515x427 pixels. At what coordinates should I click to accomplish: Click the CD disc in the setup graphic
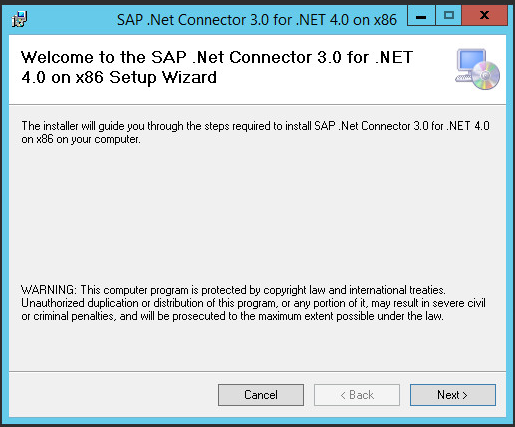(x=485, y=76)
